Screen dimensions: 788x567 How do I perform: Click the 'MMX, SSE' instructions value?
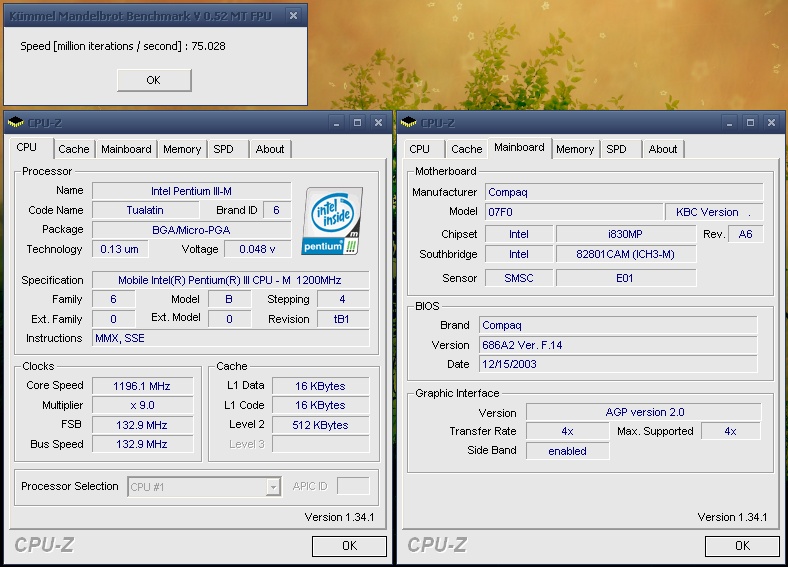click(230, 338)
